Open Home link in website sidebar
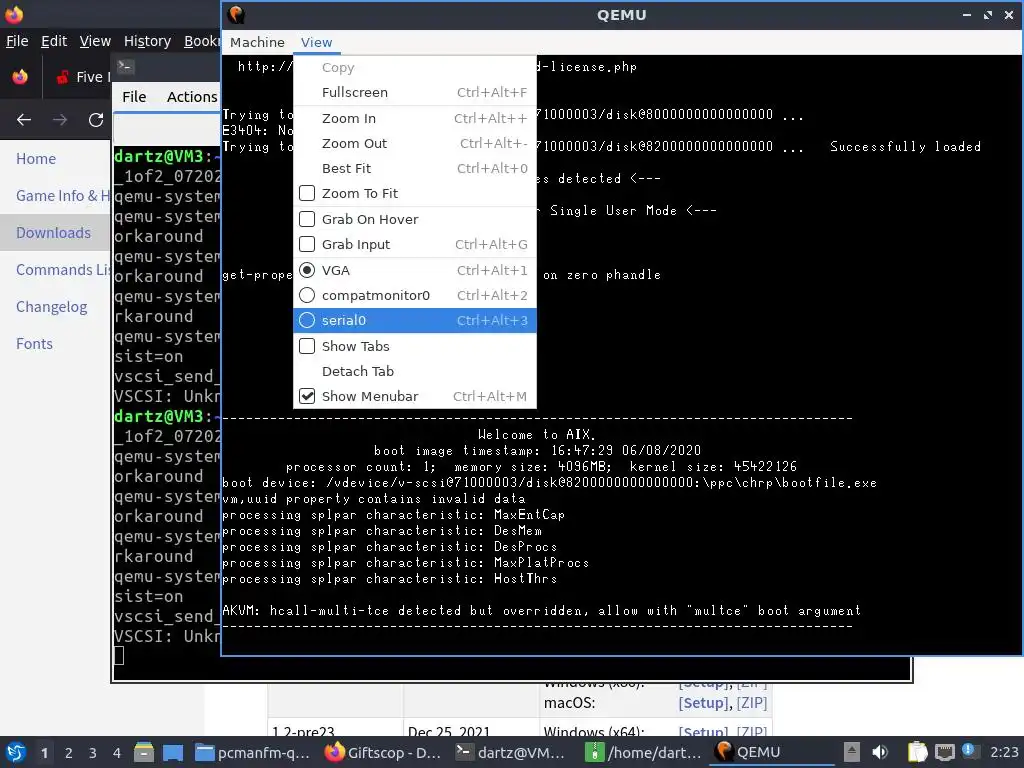This screenshot has height=768, width=1024. tap(36, 159)
